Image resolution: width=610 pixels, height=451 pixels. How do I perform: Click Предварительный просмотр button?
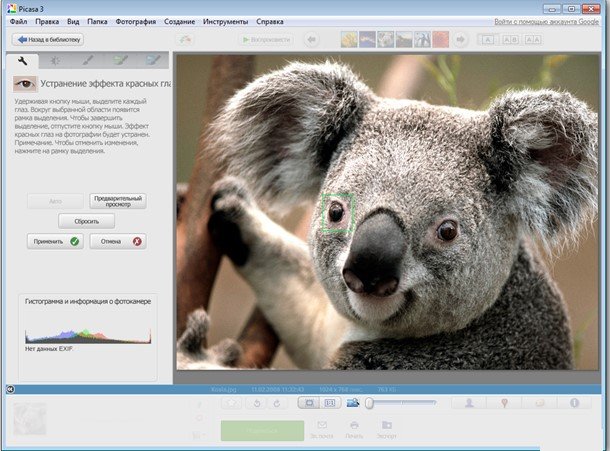point(118,201)
